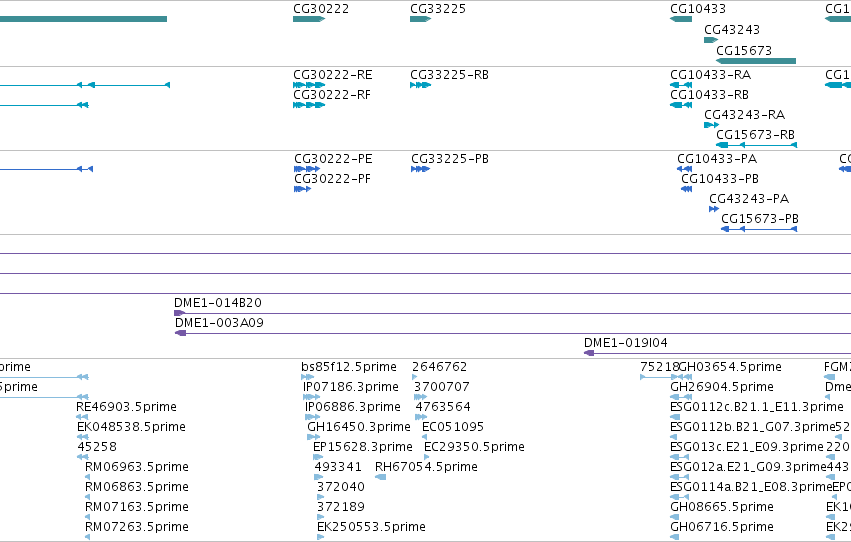Click EST EK048538.5prime
The width and height of the screenshot is (851, 542).
coord(131,427)
